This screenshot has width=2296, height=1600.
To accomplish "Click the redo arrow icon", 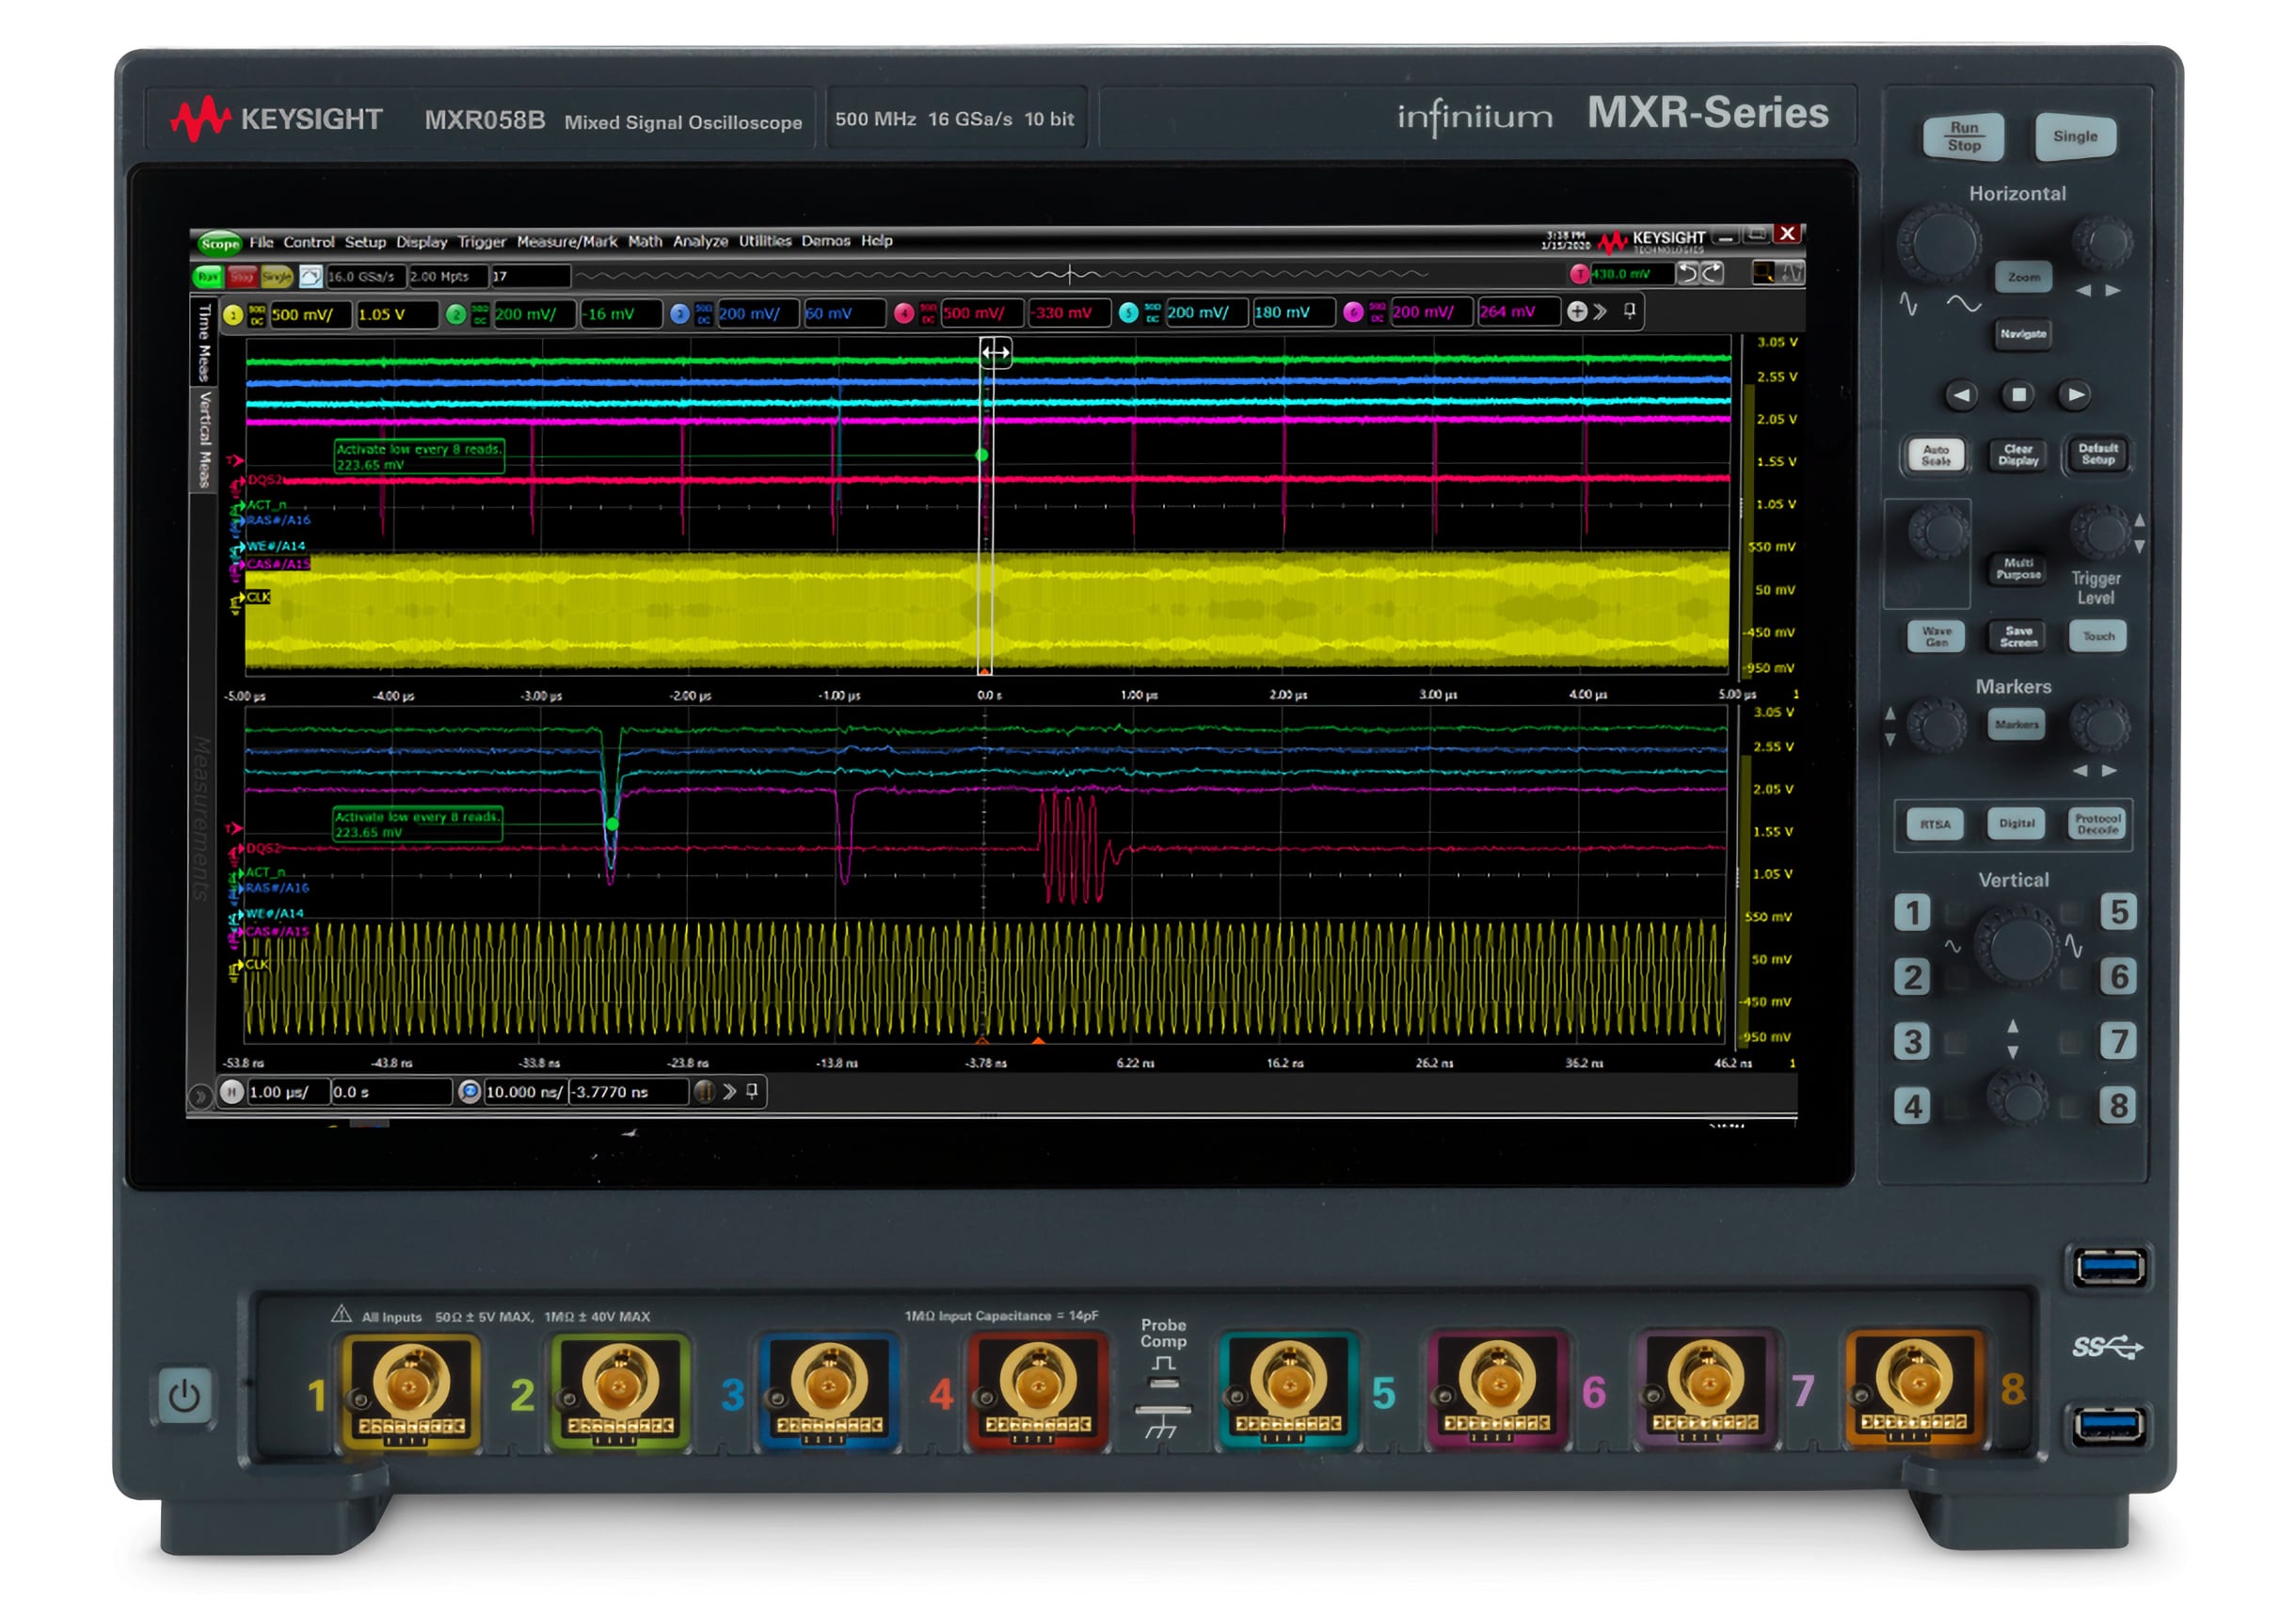I will pyautogui.click(x=1712, y=273).
